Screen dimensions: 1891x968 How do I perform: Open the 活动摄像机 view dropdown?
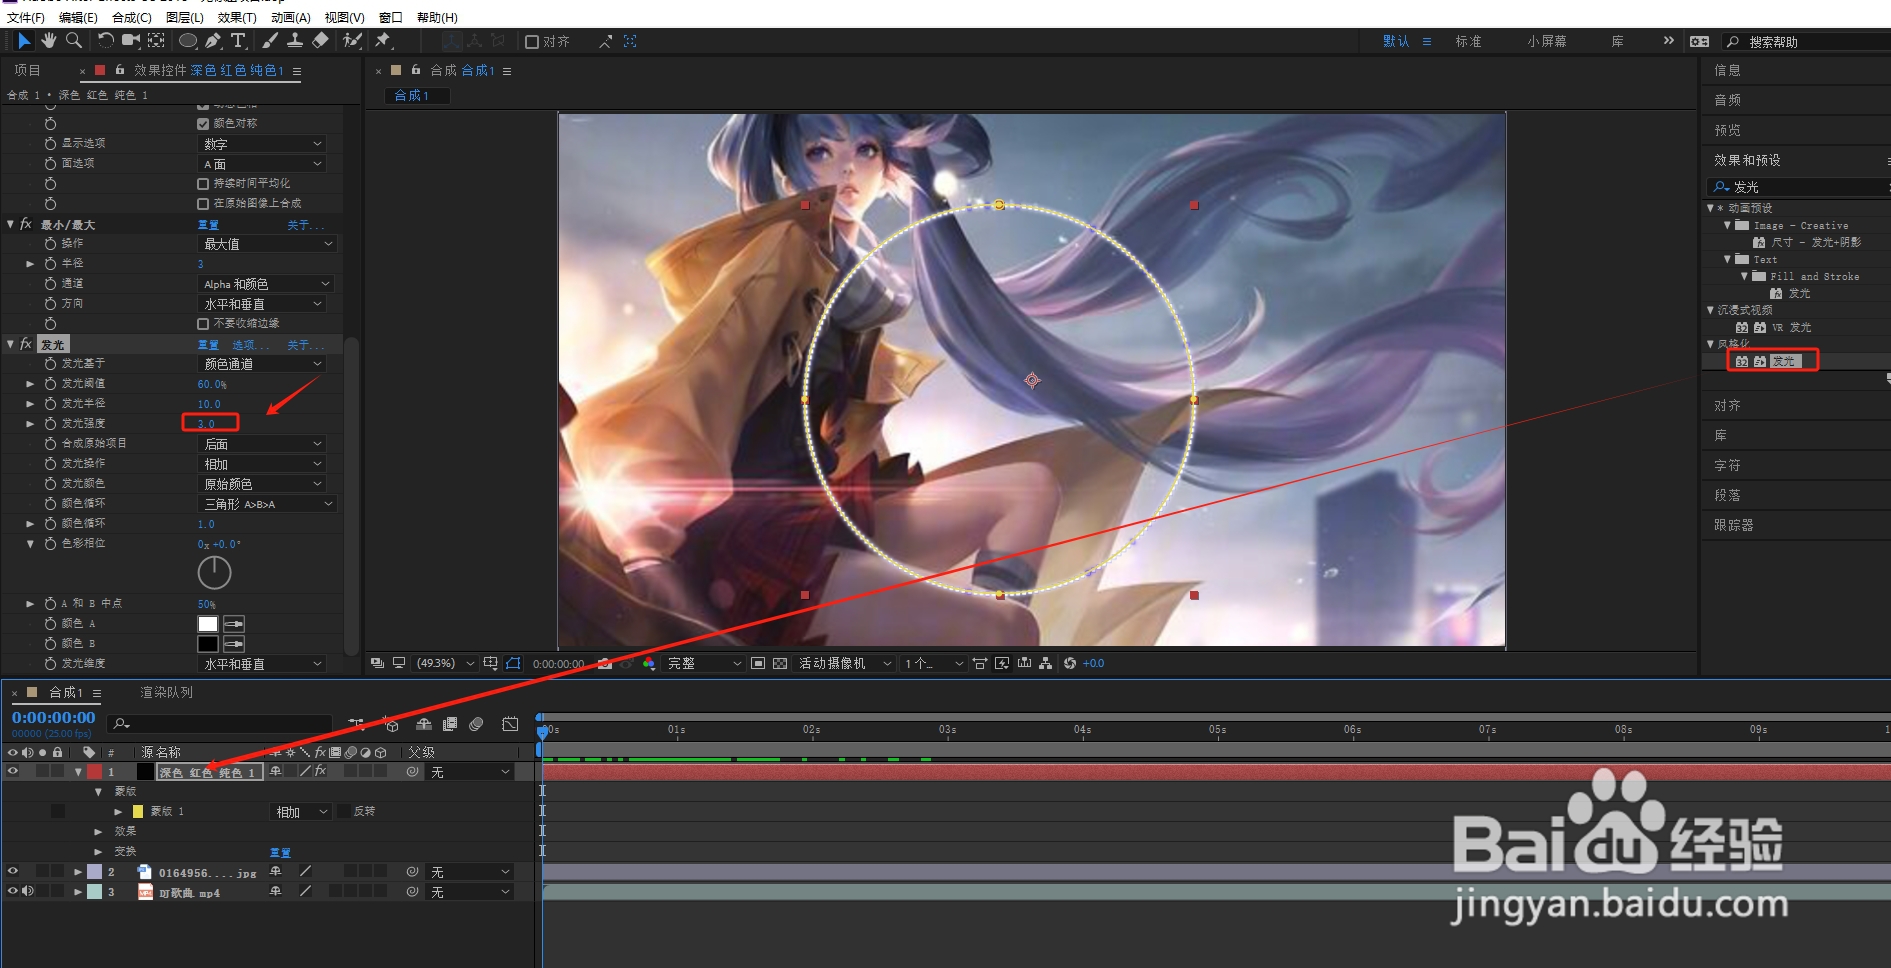coord(845,663)
